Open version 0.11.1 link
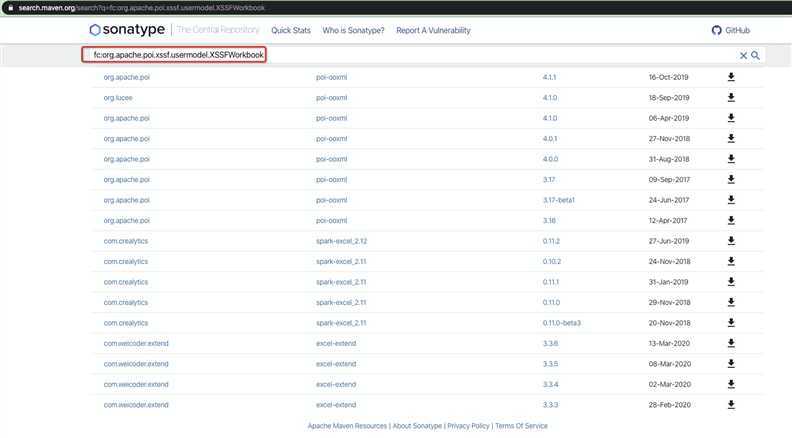The image size is (792, 438). coord(551,282)
